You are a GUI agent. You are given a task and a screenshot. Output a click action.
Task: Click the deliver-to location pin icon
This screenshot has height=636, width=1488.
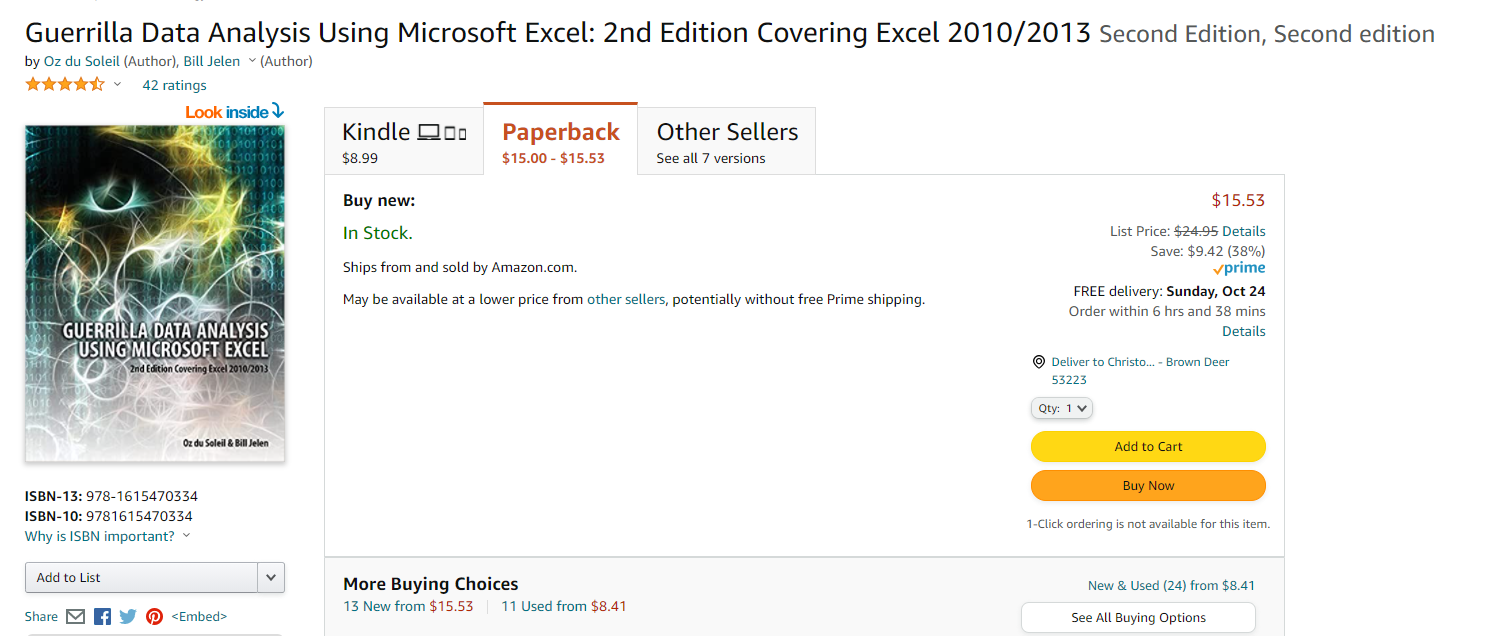click(x=1039, y=362)
